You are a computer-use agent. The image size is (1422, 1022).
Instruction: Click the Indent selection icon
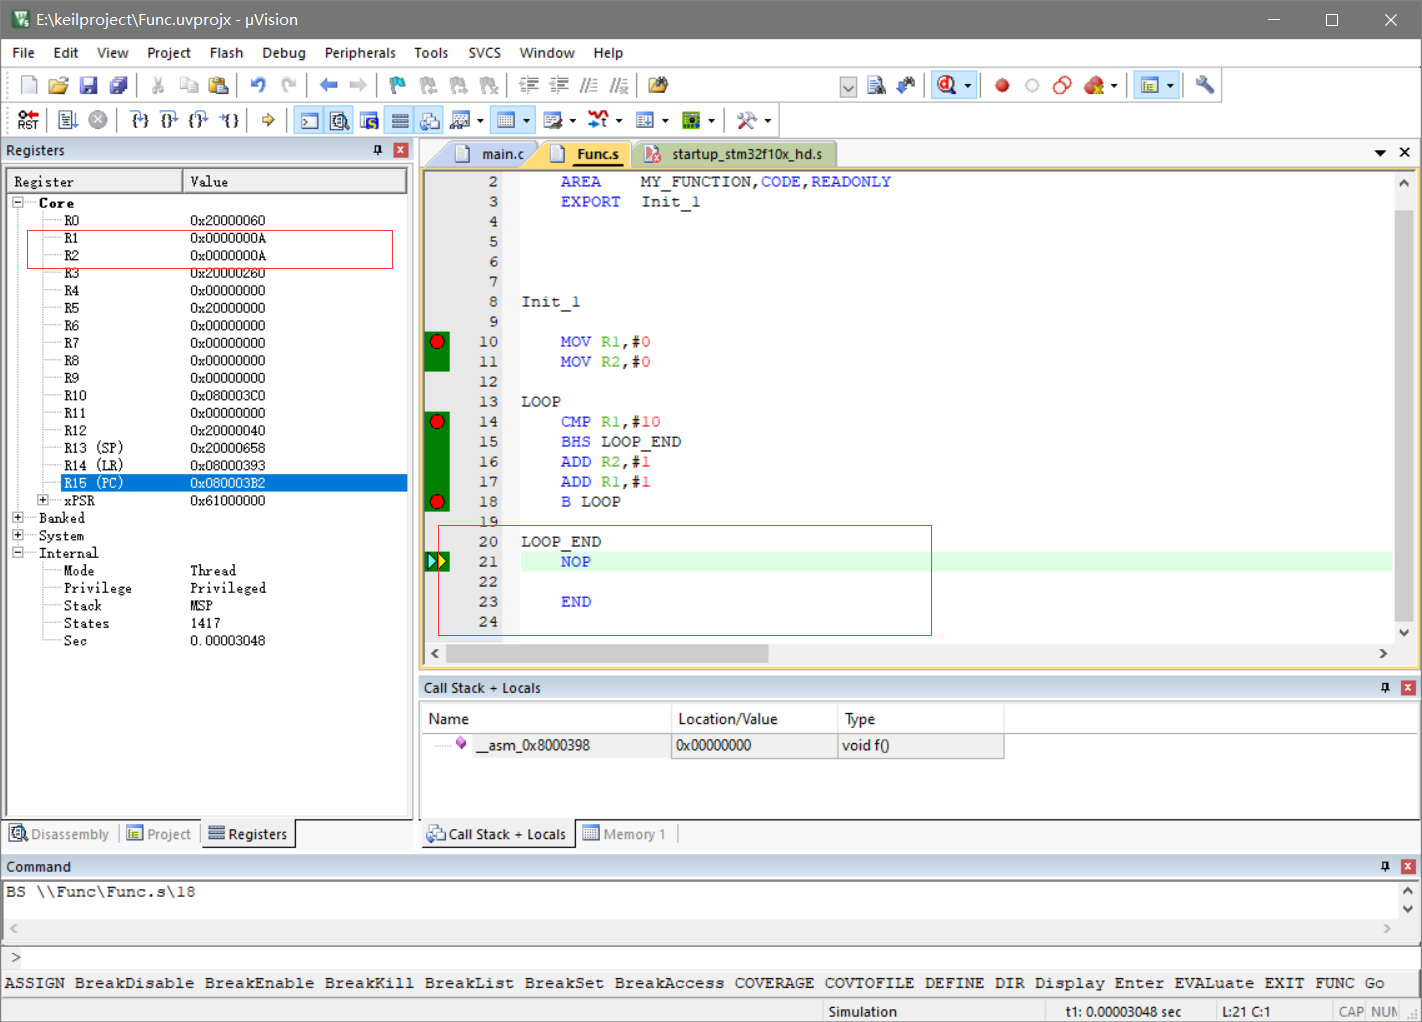click(x=529, y=86)
